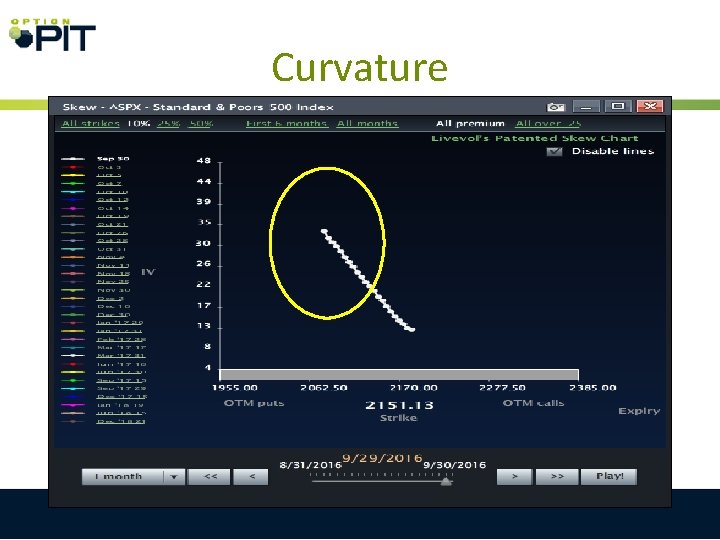Image resolution: width=720 pixels, height=540 pixels.
Task: Open the Oct 28 expiry link
Action: click(112, 241)
